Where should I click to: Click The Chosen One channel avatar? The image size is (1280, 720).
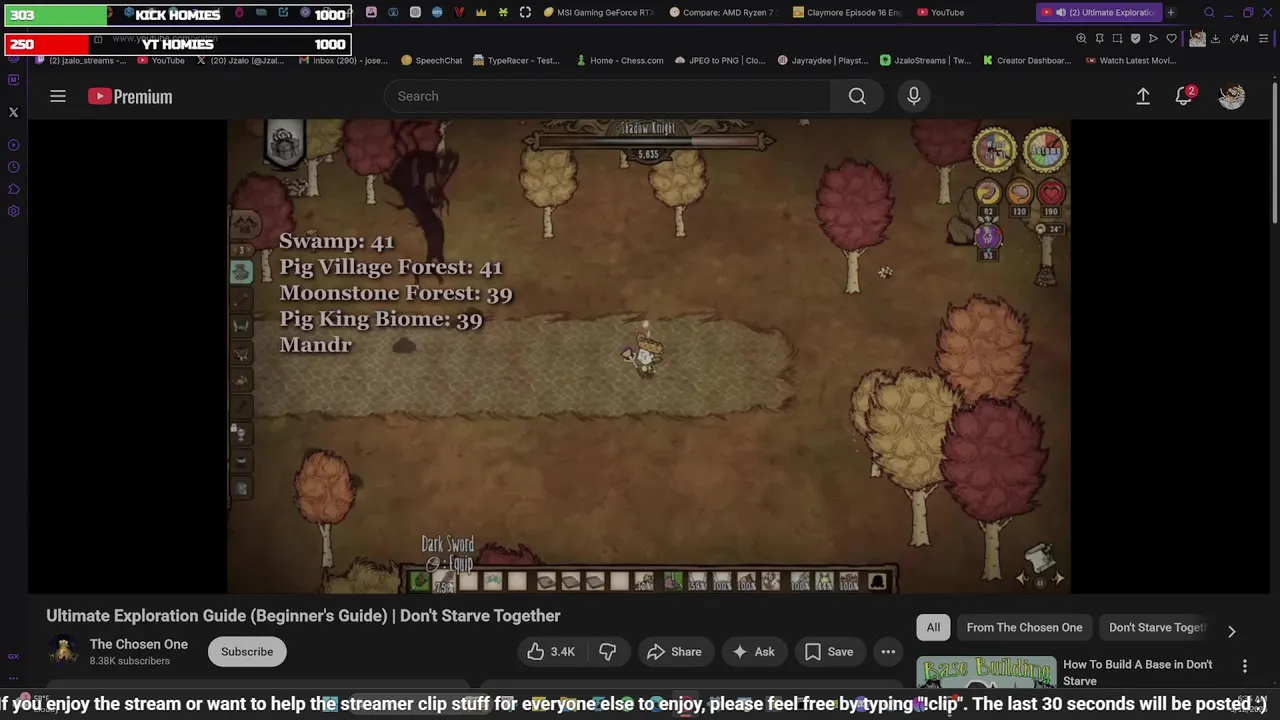click(x=64, y=651)
